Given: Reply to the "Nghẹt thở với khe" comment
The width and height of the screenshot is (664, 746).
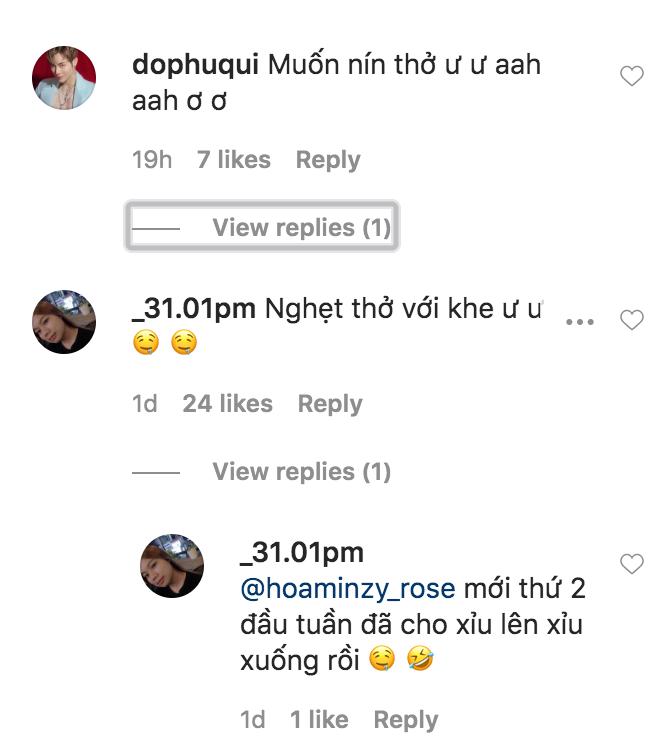Looking at the screenshot, I should [x=330, y=404].
